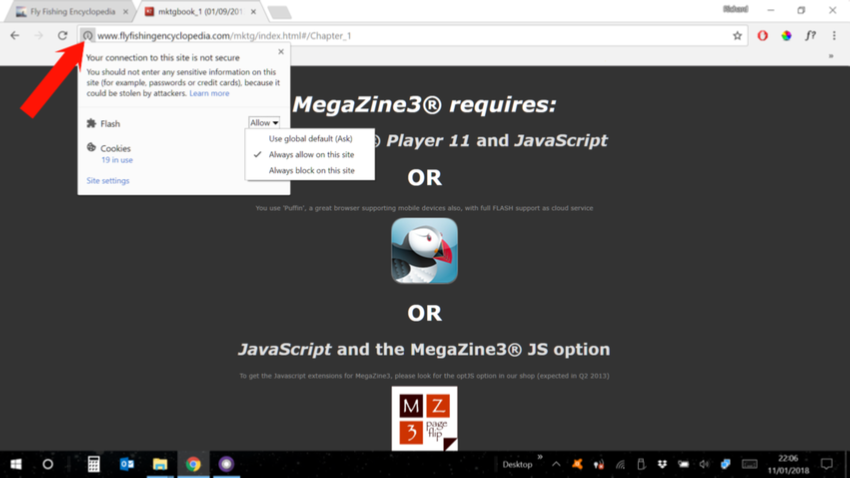Open the Windows Start menu
Screen dimensions: 850x478
pos(16,464)
